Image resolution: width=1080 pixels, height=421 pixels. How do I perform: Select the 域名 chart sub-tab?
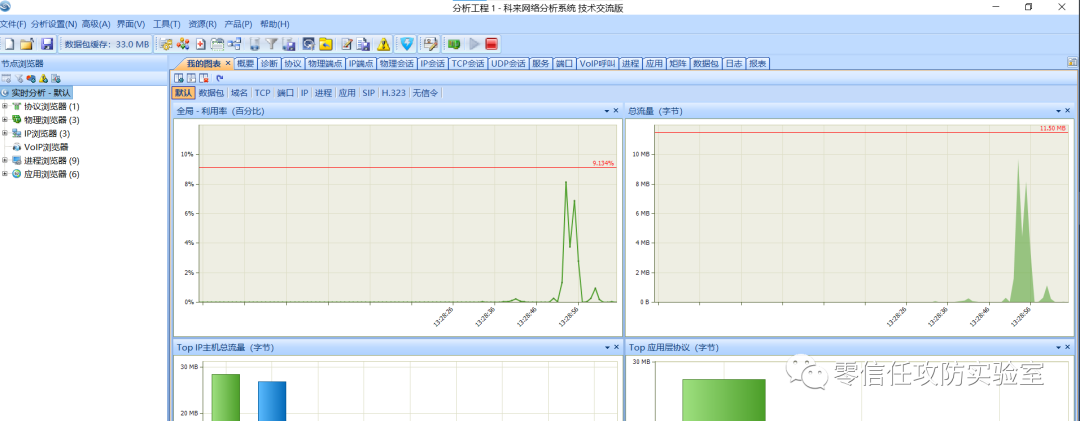coord(239,92)
